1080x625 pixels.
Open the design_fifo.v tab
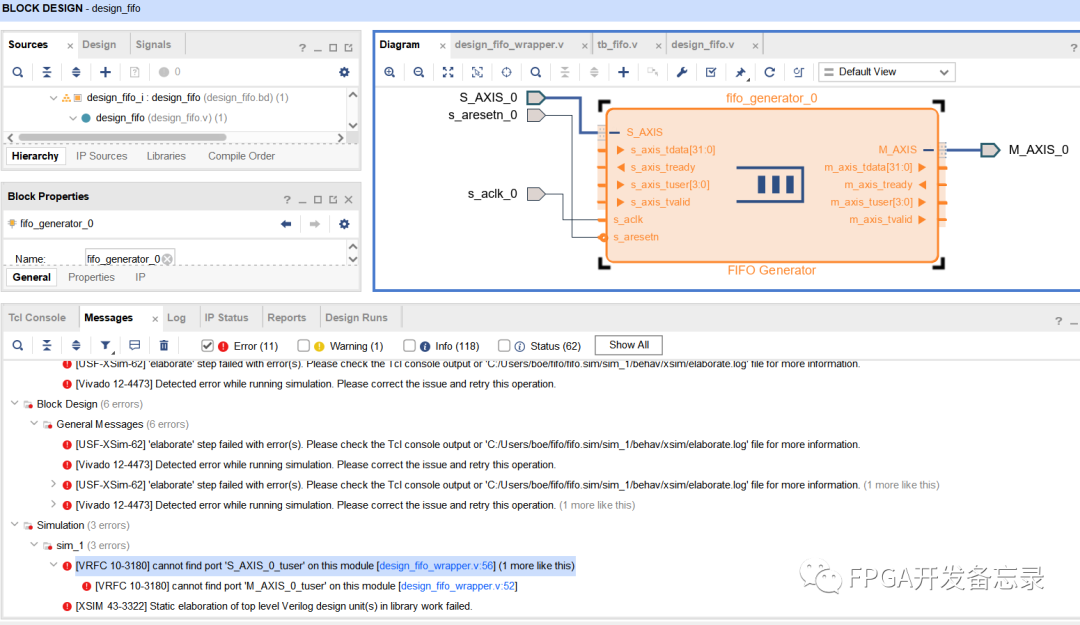(703, 44)
